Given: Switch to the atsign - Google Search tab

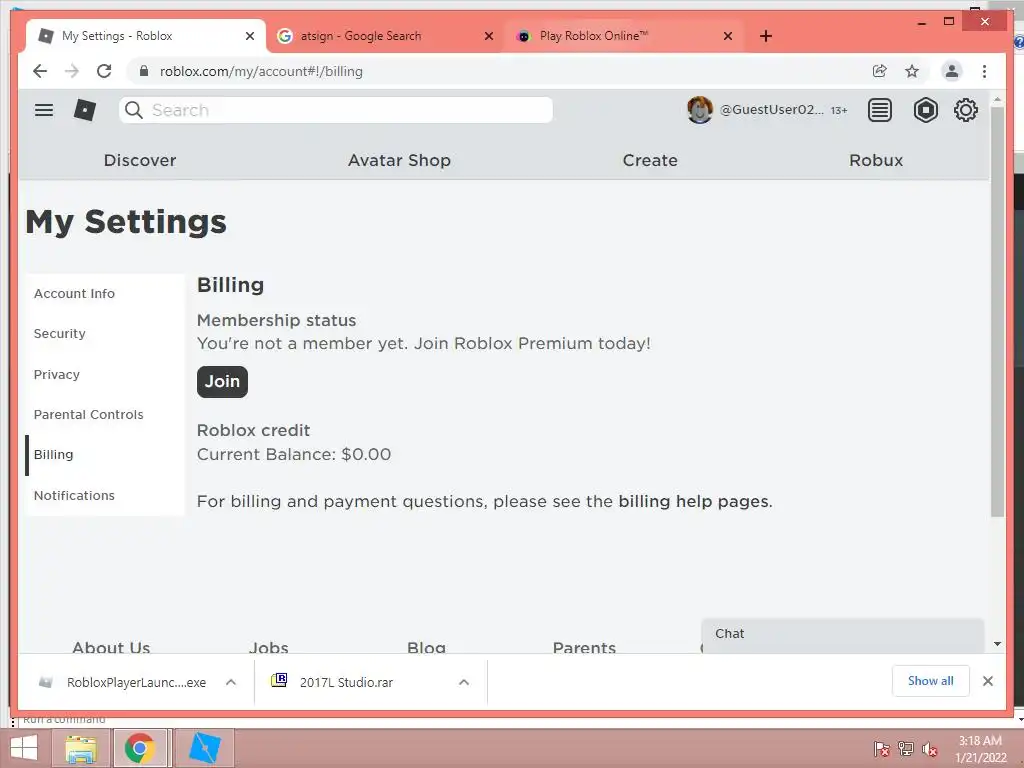Looking at the screenshot, I should click(385, 36).
